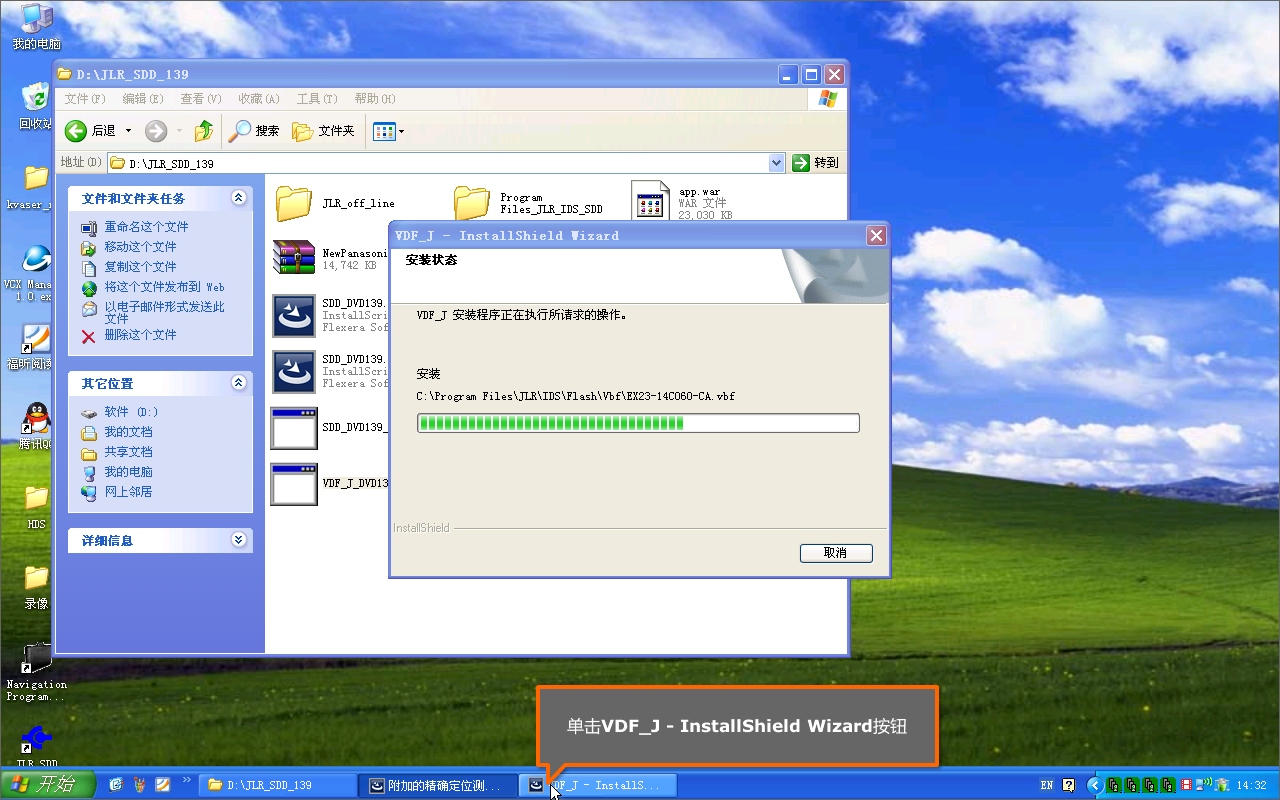This screenshot has width=1280, height=800.
Task: Click the VDF_J - InstallS... taskbar button
Action: tap(598, 785)
